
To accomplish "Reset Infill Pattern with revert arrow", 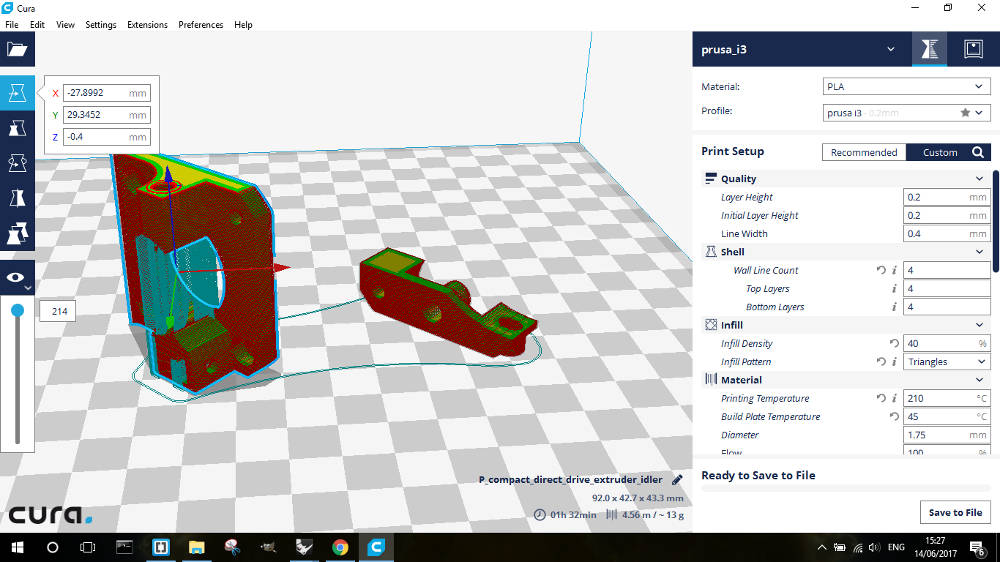I will point(881,362).
